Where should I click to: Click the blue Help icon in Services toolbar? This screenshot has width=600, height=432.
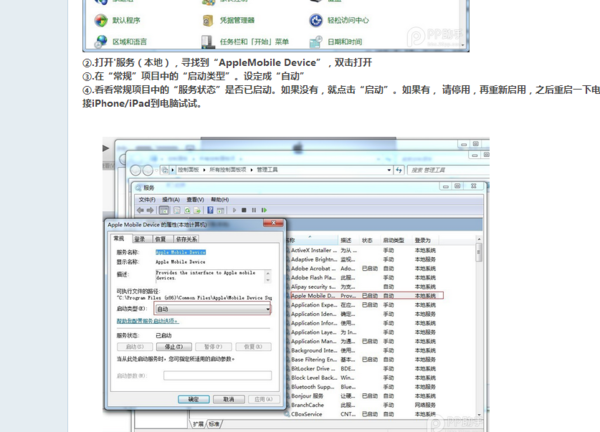click(210, 210)
